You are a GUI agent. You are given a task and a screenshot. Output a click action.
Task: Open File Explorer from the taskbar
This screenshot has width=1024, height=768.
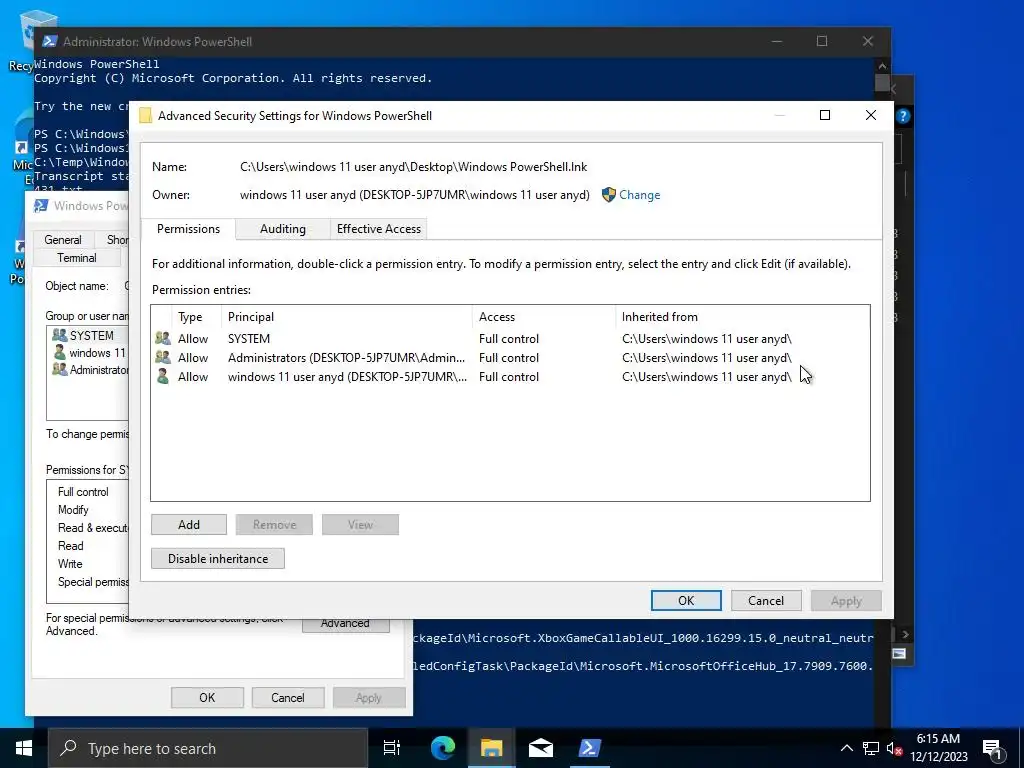[x=491, y=748]
